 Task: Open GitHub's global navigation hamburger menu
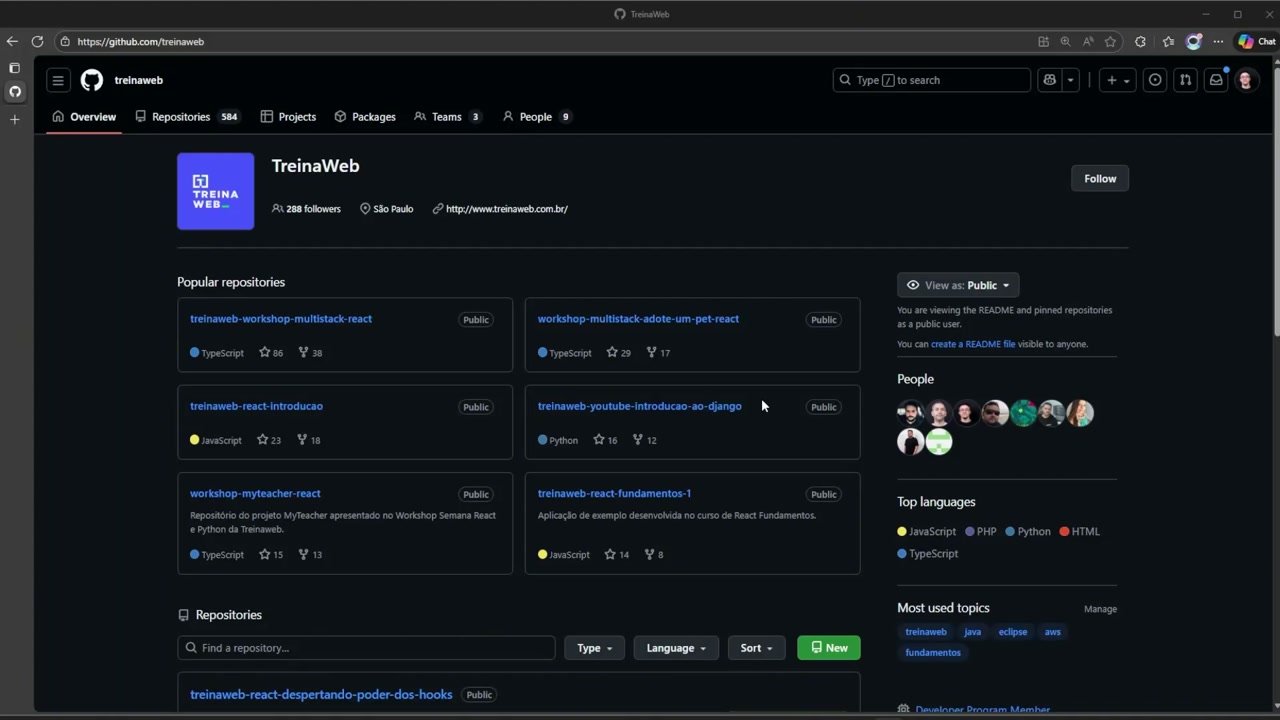pyautogui.click(x=57, y=80)
